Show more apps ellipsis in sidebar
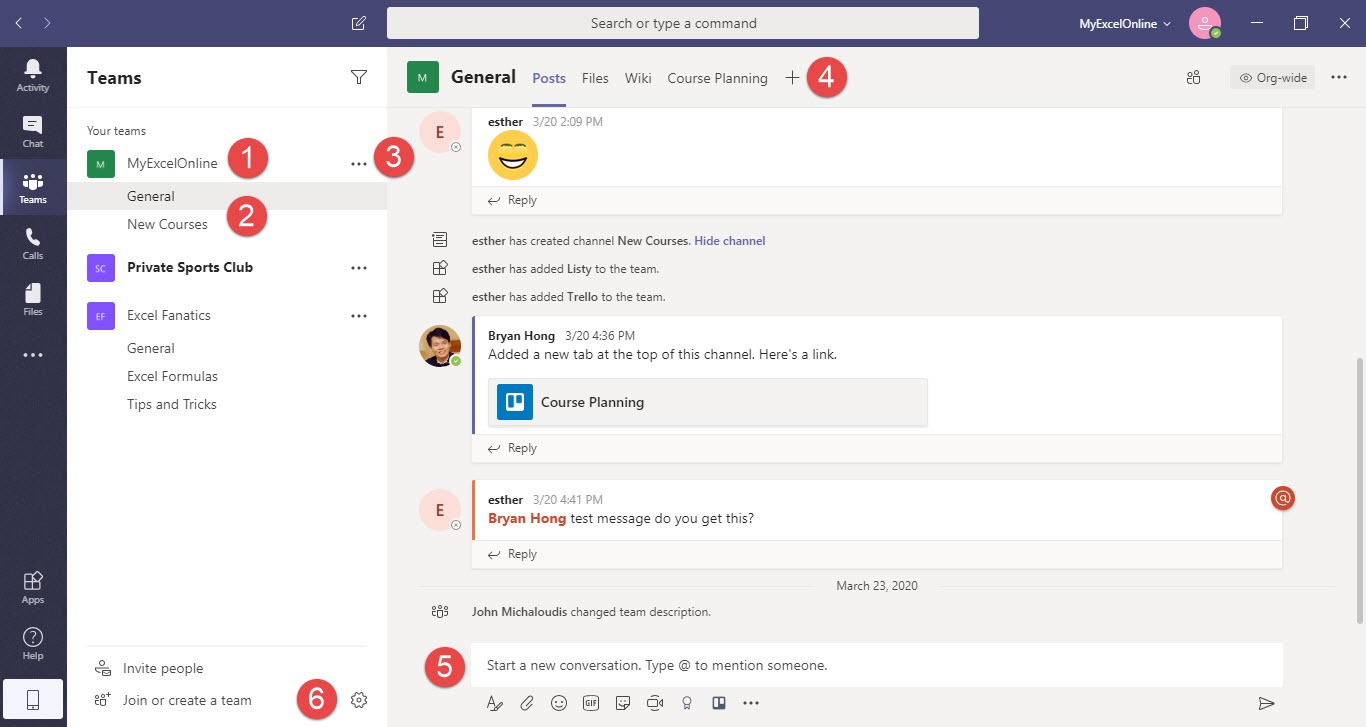 [x=33, y=355]
